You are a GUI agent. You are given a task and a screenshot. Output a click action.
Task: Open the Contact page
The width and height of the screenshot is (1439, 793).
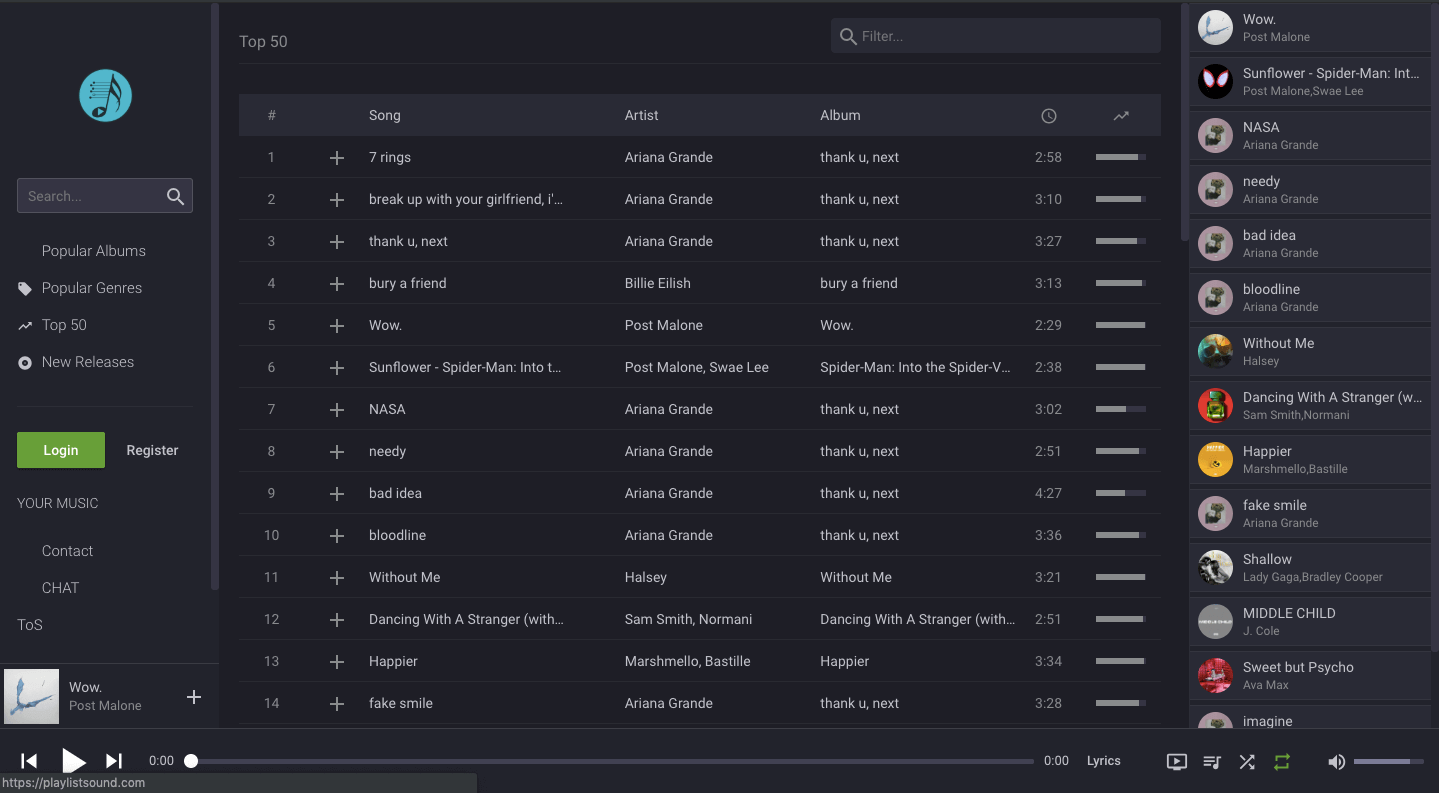pyautogui.click(x=67, y=551)
